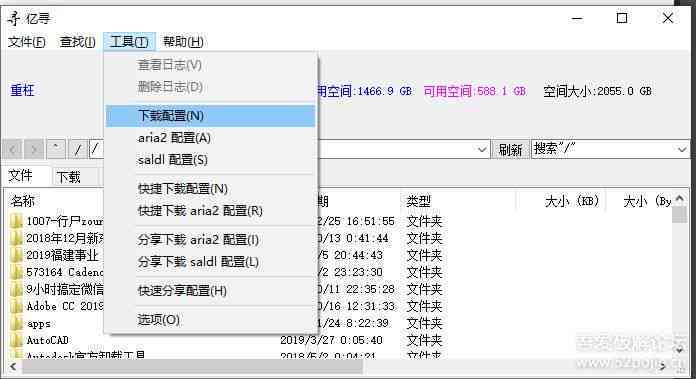Viewport: 696px width, 379px height.
Task: Open the 查找(I) menu
Action: 78,42
